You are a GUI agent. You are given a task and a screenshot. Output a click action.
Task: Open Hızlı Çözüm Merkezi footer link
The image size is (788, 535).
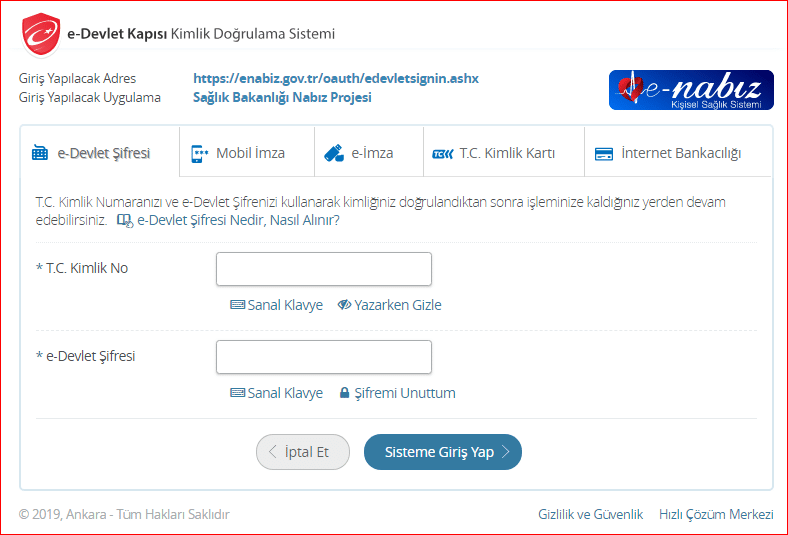pos(716,514)
